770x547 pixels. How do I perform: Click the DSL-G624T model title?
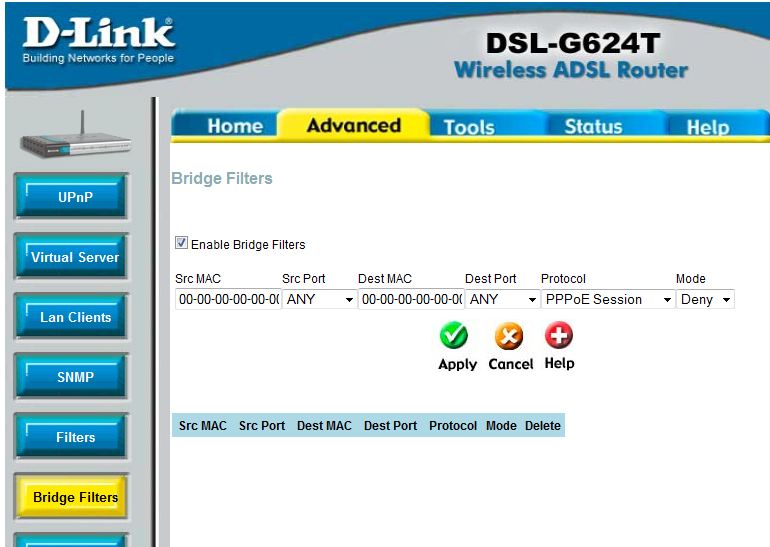point(573,43)
